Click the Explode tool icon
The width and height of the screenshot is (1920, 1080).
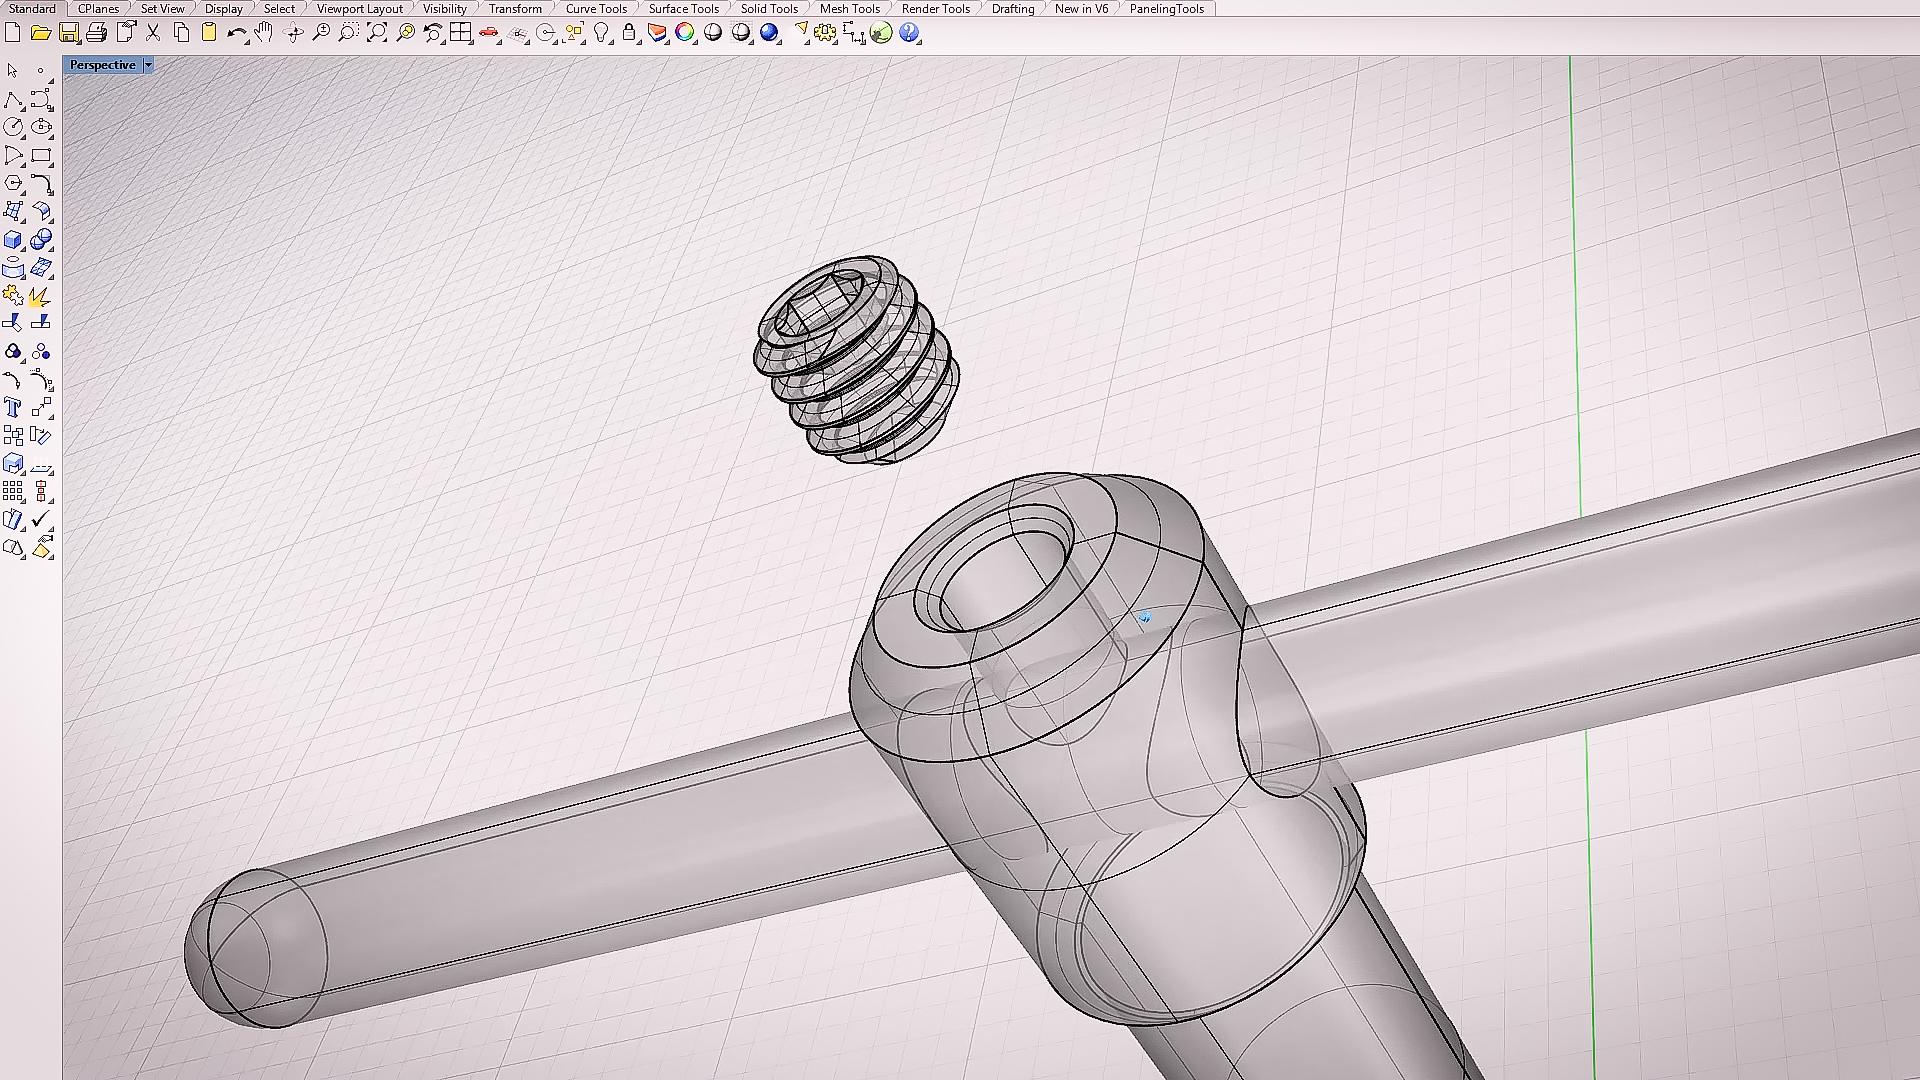[x=40, y=297]
